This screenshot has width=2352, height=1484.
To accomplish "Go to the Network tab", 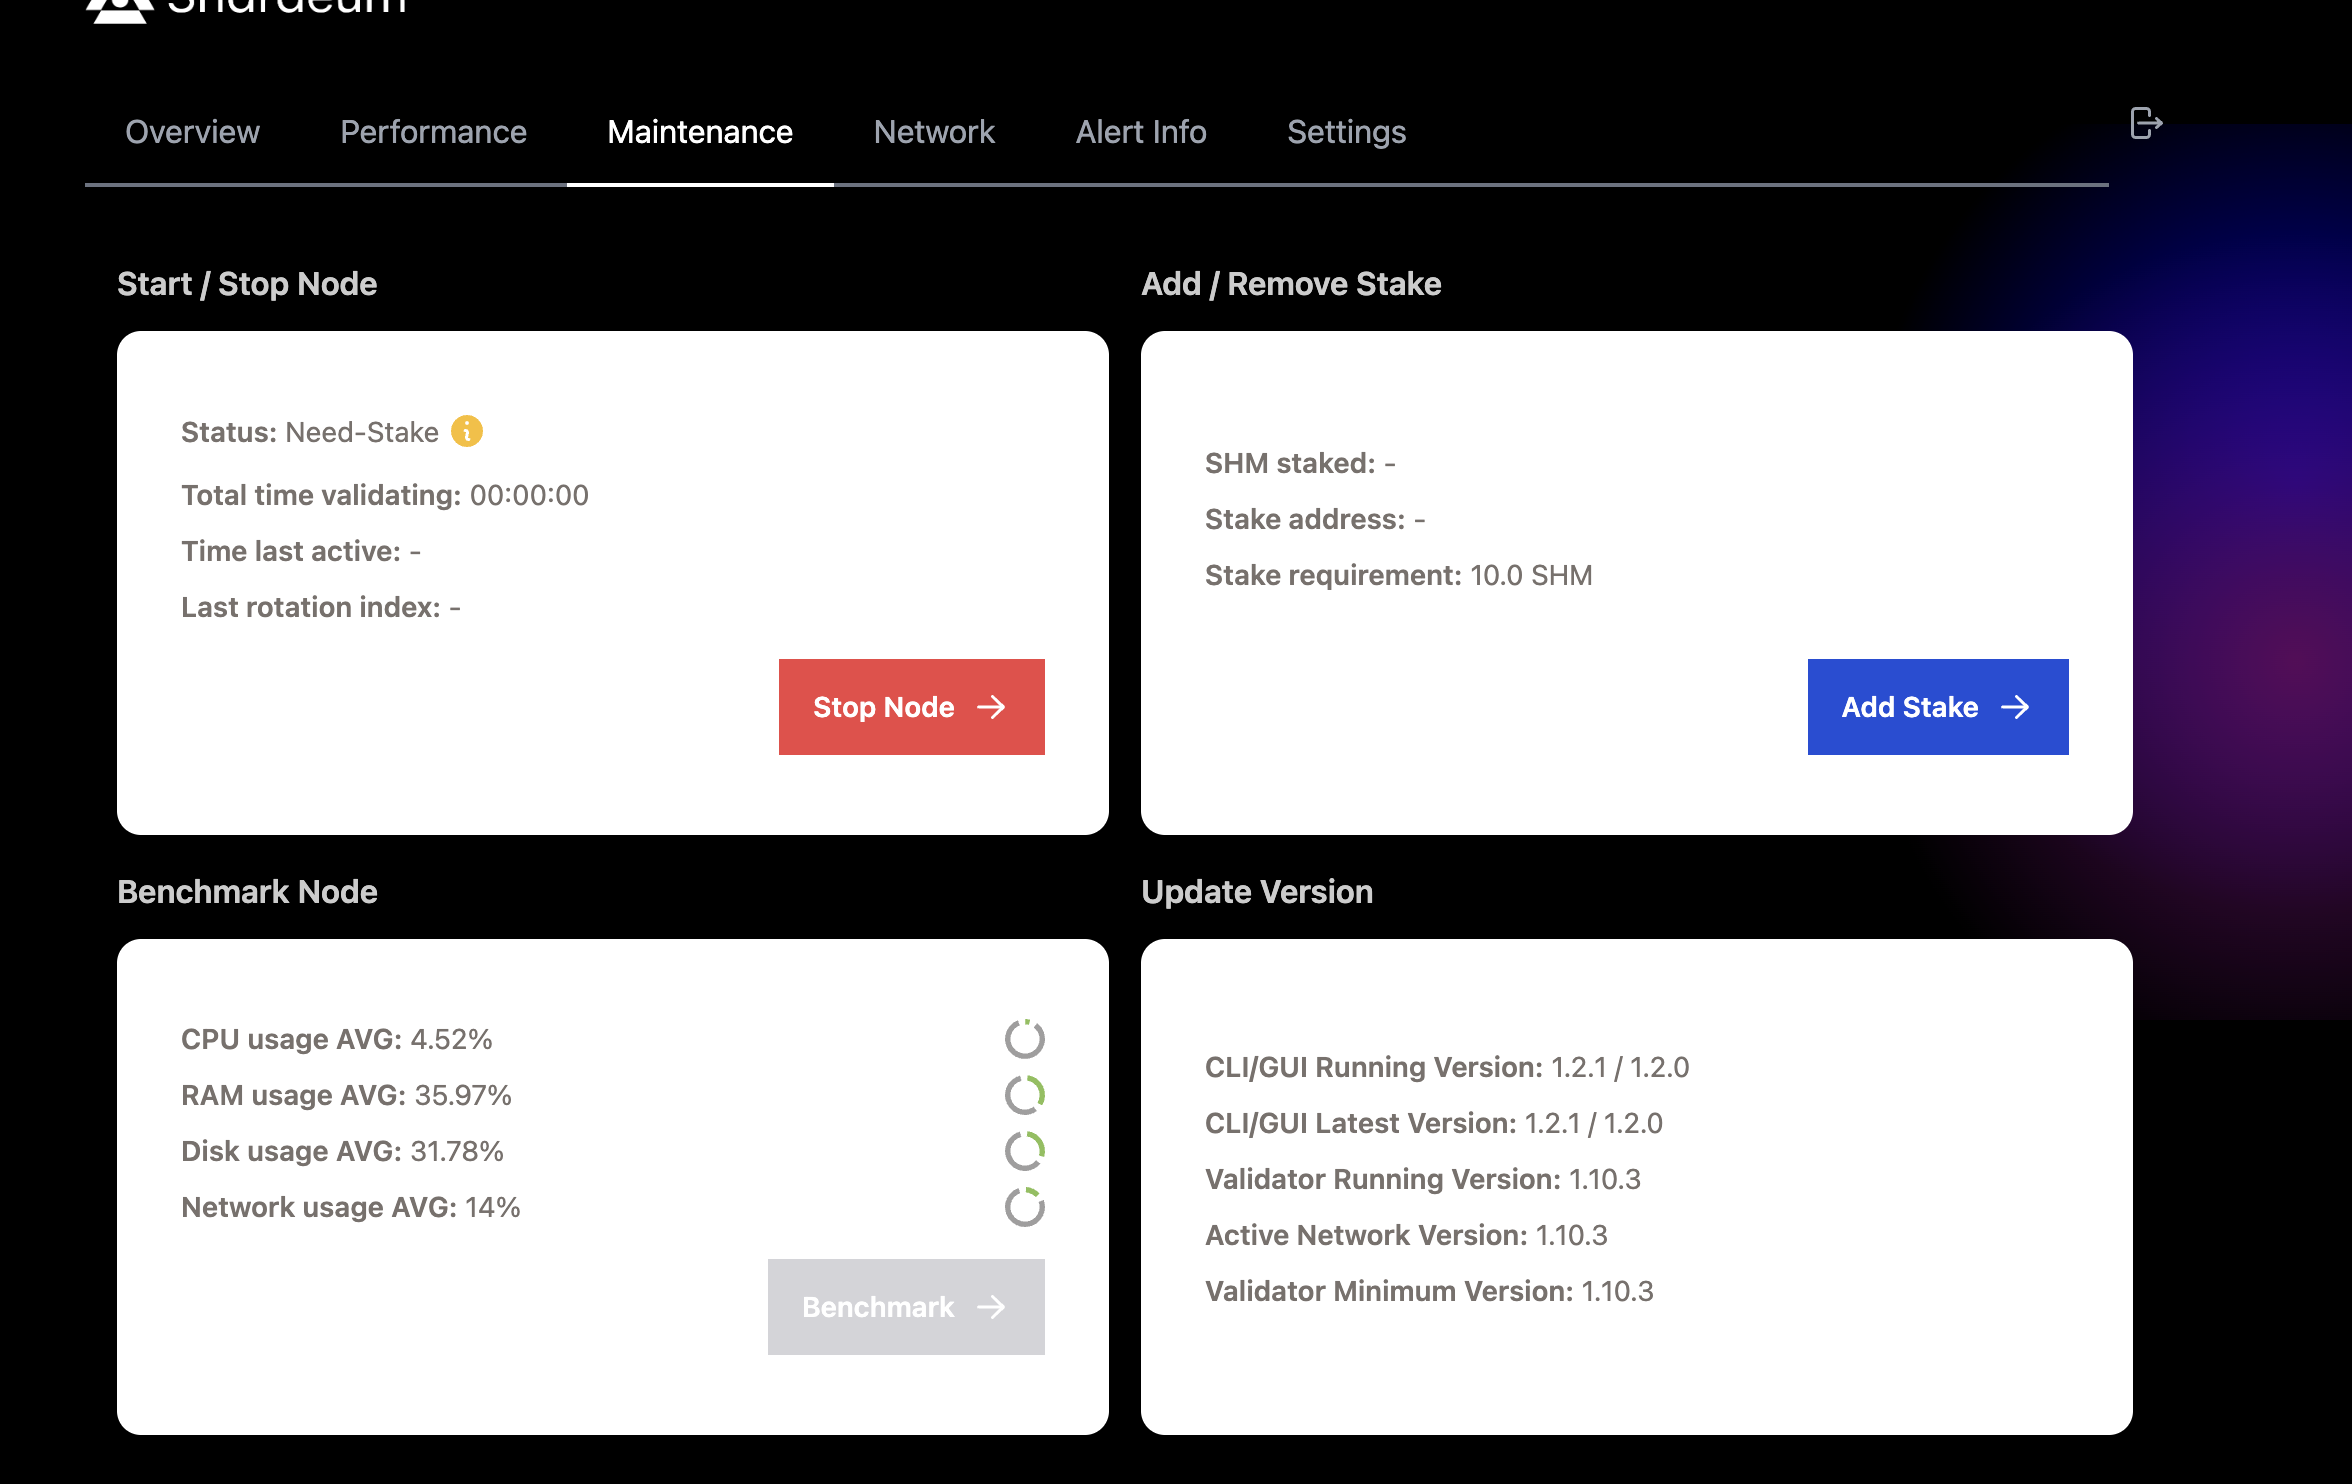I will pos(934,132).
